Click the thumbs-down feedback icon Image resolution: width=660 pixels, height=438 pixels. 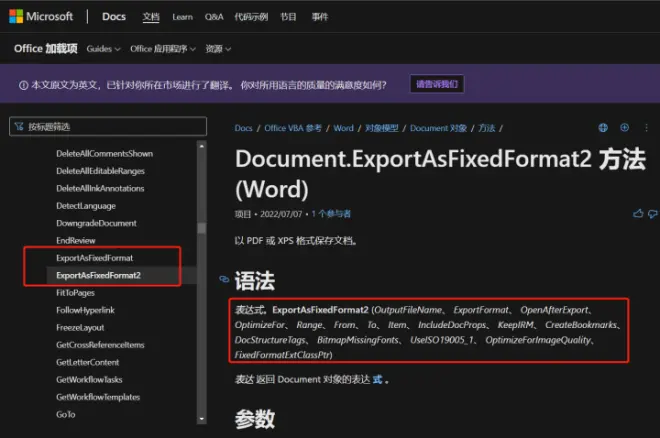(x=653, y=214)
